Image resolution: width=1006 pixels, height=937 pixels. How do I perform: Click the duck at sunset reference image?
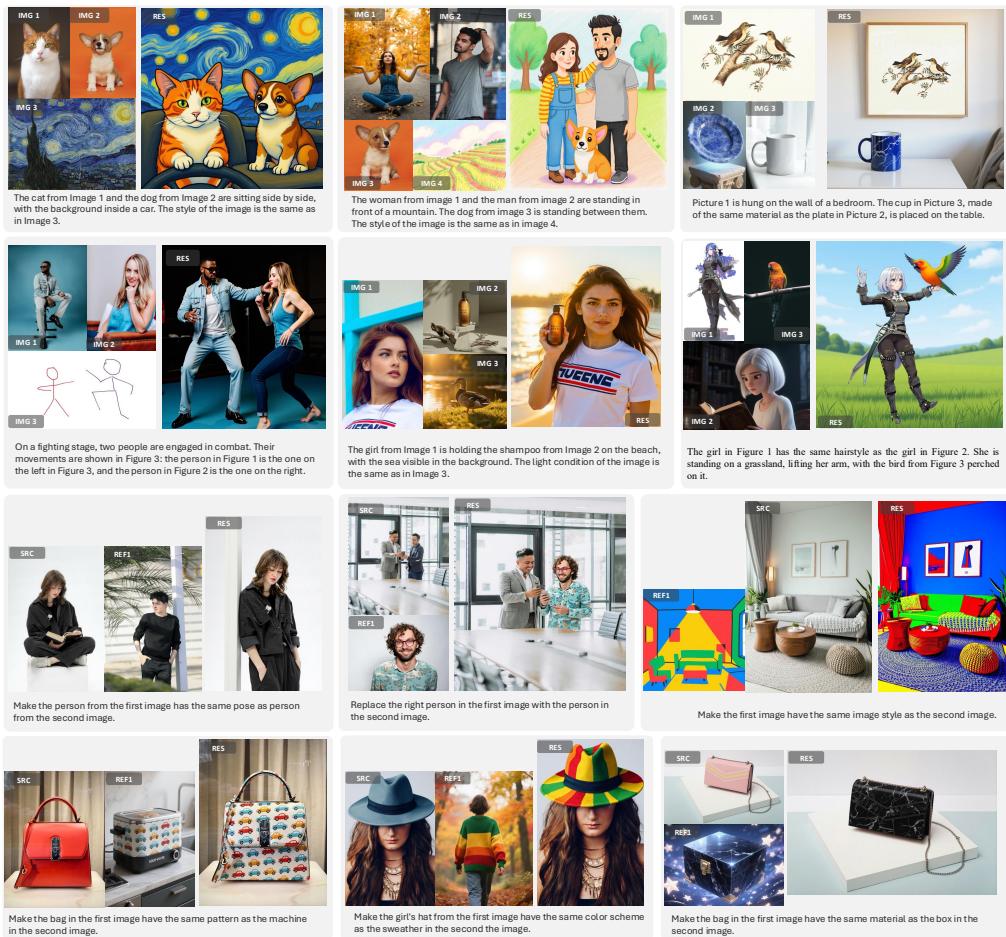[x=464, y=392]
